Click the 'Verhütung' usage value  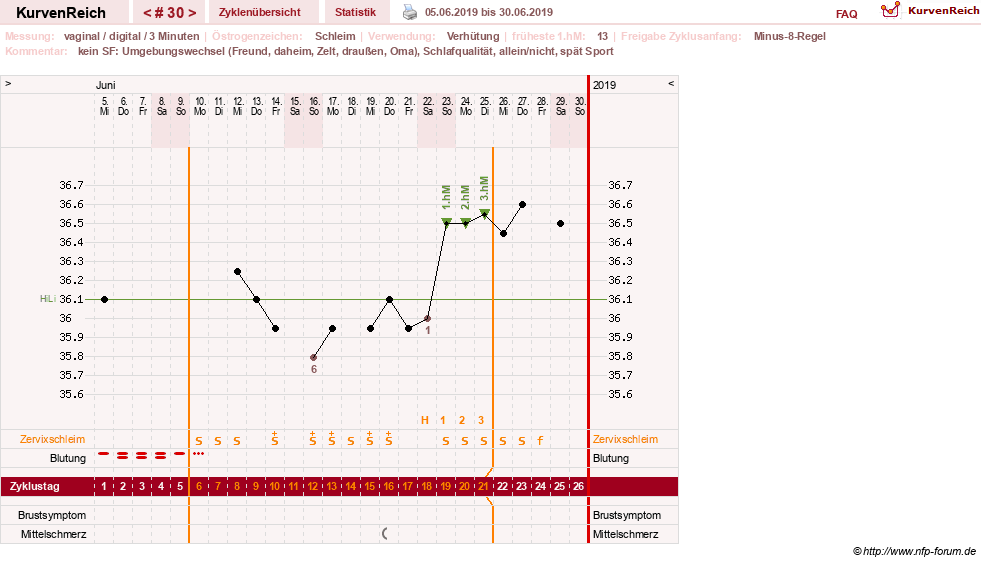coord(473,36)
